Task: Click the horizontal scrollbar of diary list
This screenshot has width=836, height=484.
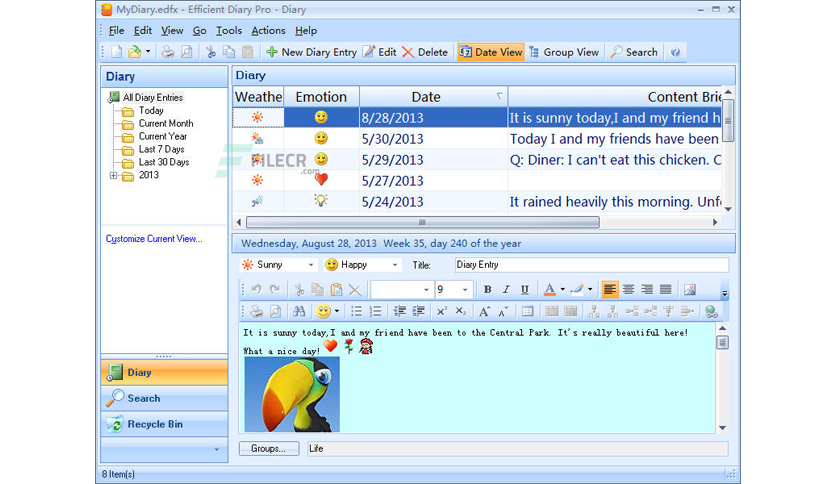Action: pyautogui.click(x=422, y=222)
